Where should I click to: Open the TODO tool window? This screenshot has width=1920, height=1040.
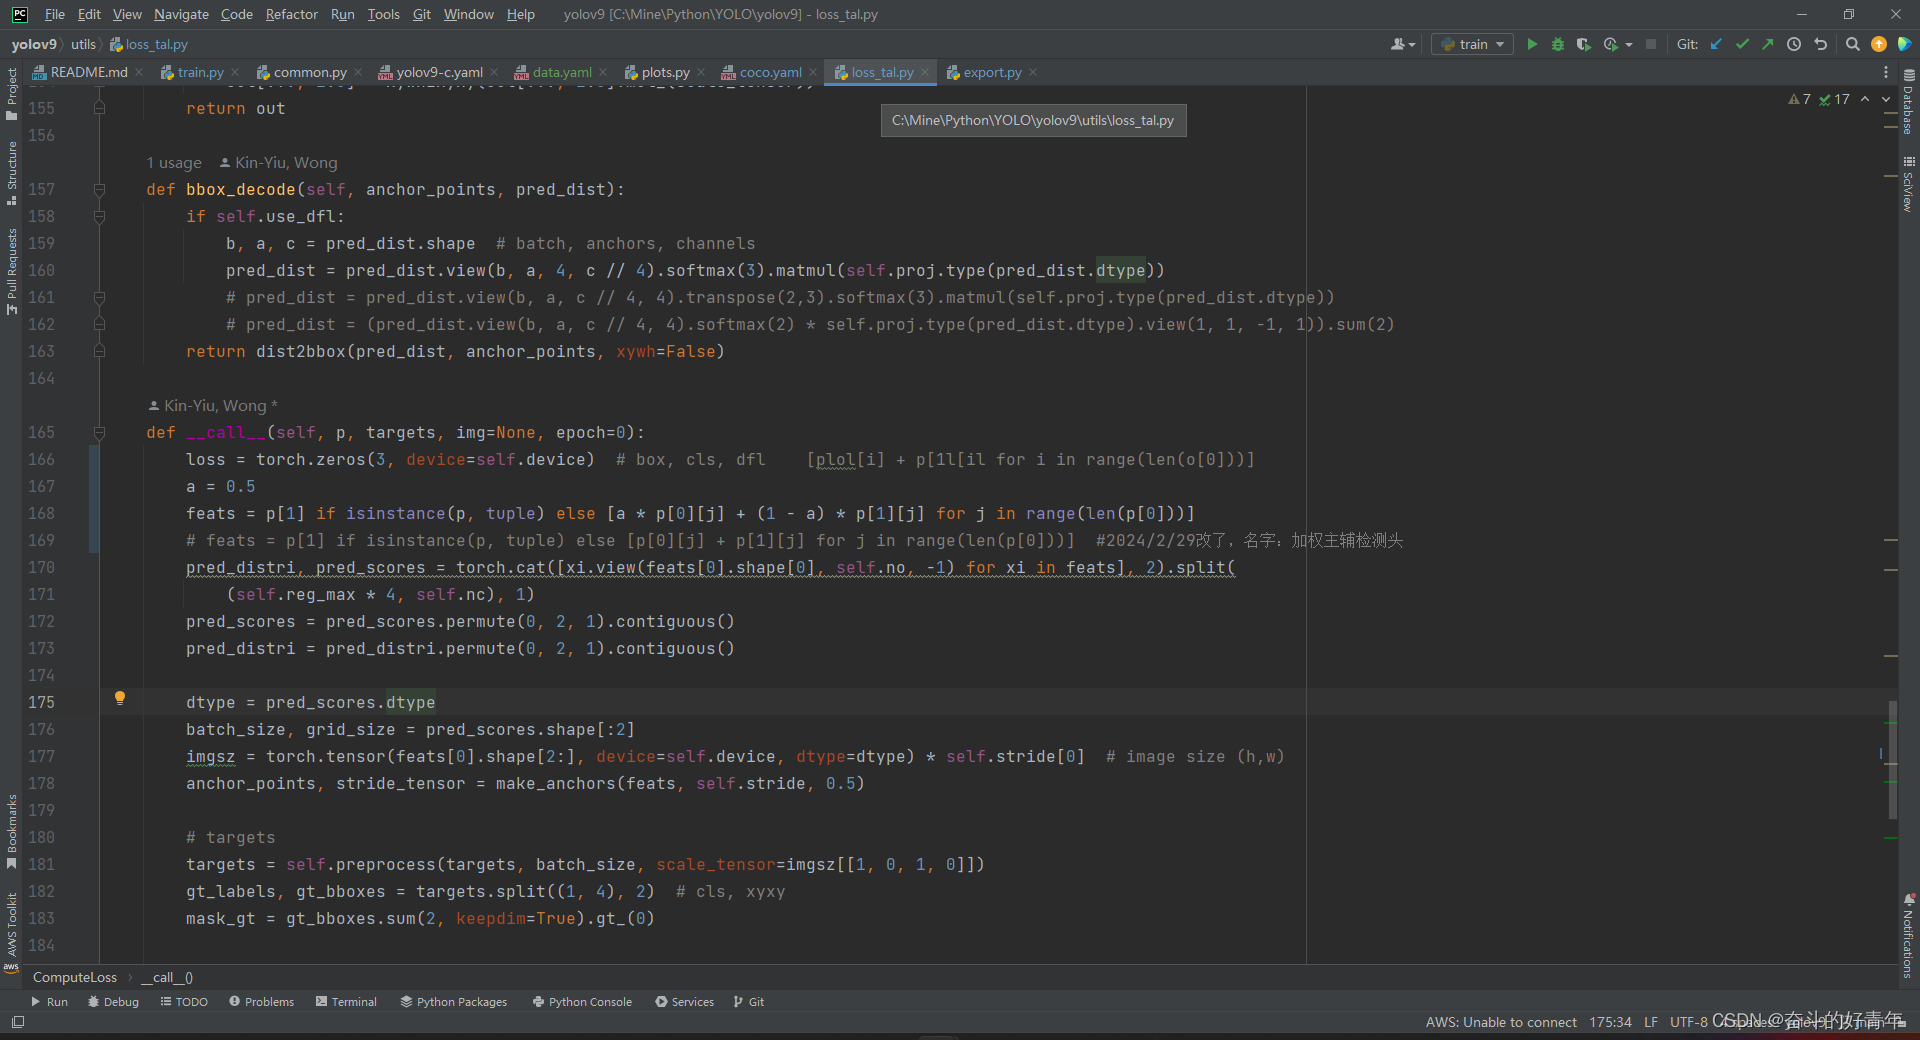pyautogui.click(x=184, y=1001)
